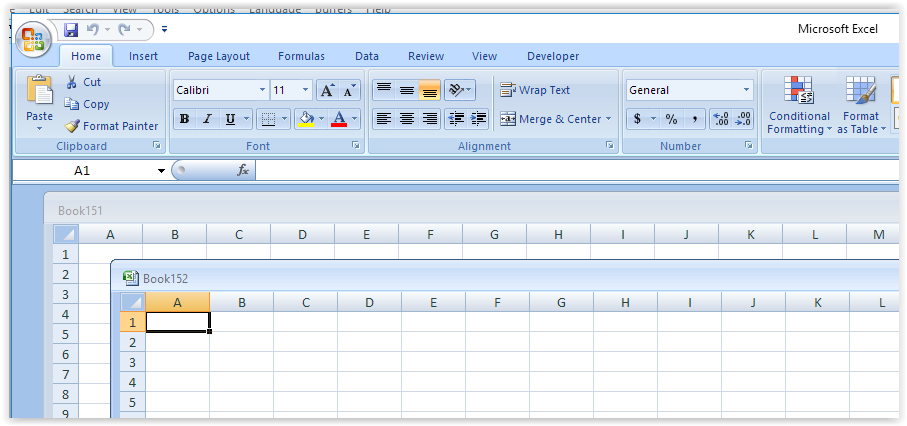Open underline style dropdown arrow
Viewport: 907px width, 426px height.
(x=246, y=119)
